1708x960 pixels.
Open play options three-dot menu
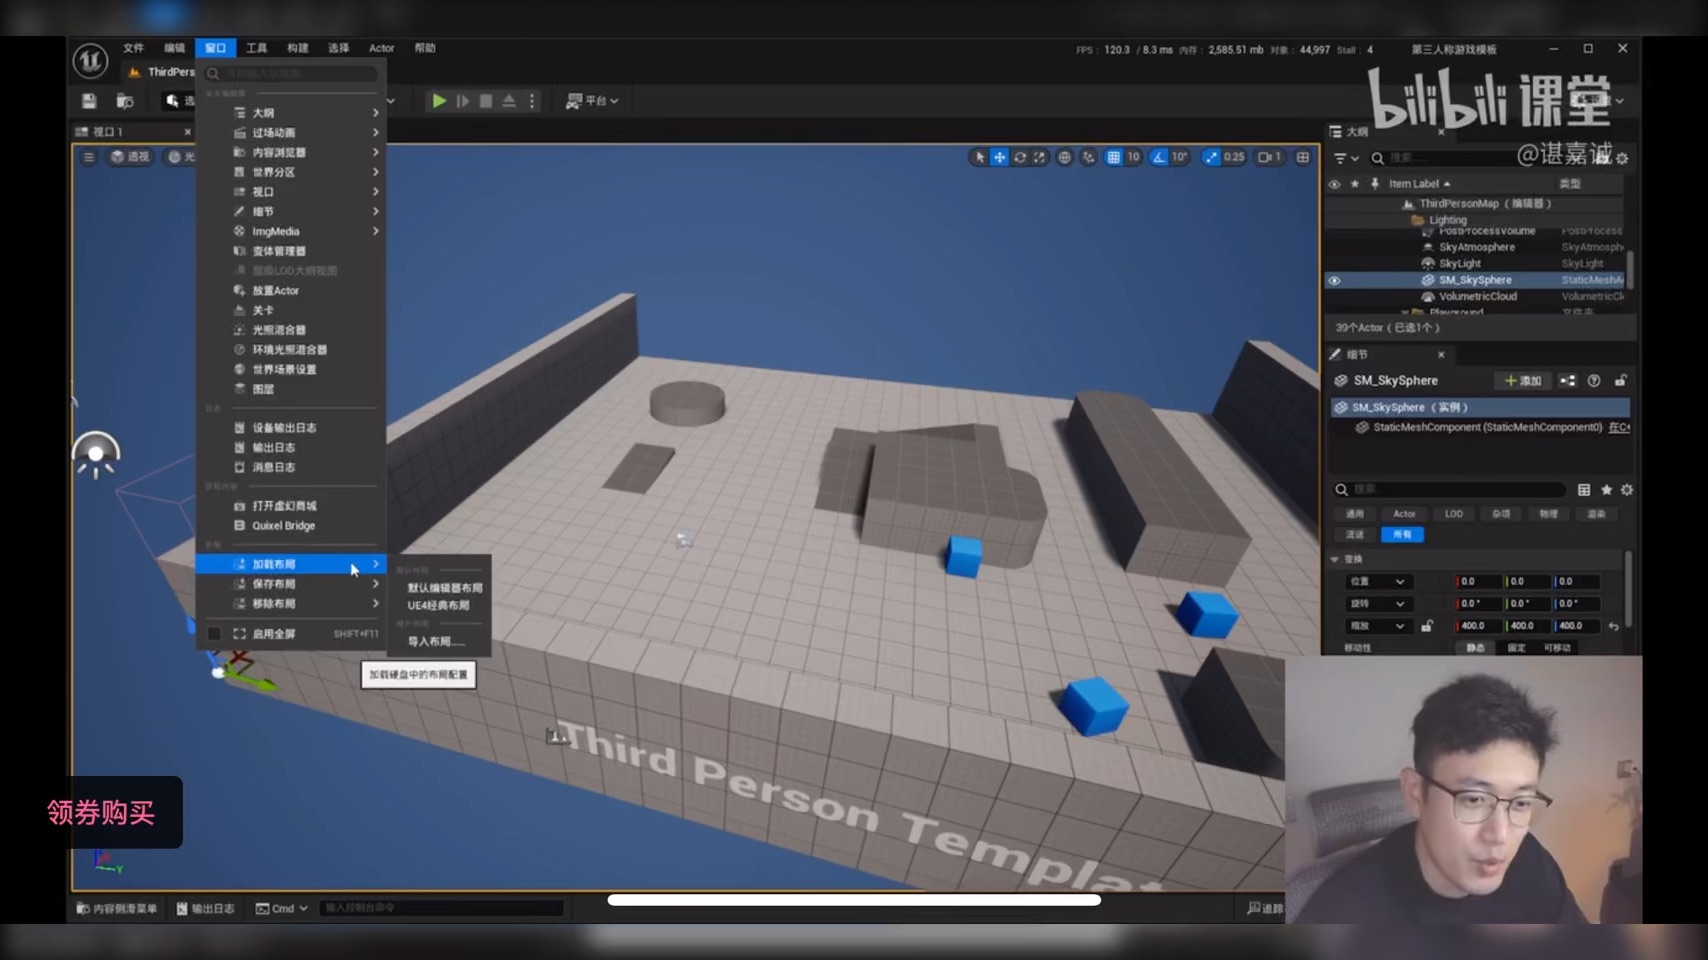pos(532,101)
